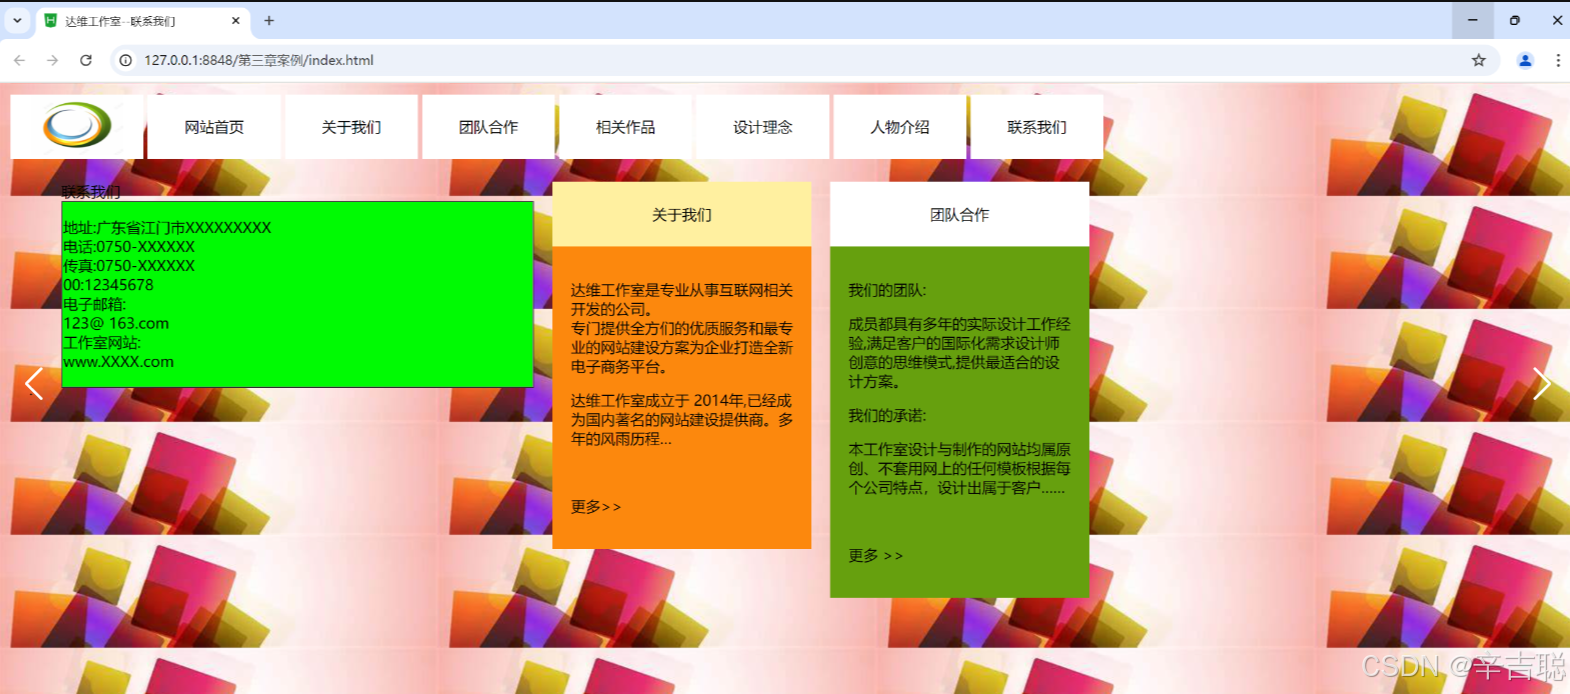Click the 工作室网站: label
This screenshot has height=694, width=1570.
click(102, 343)
